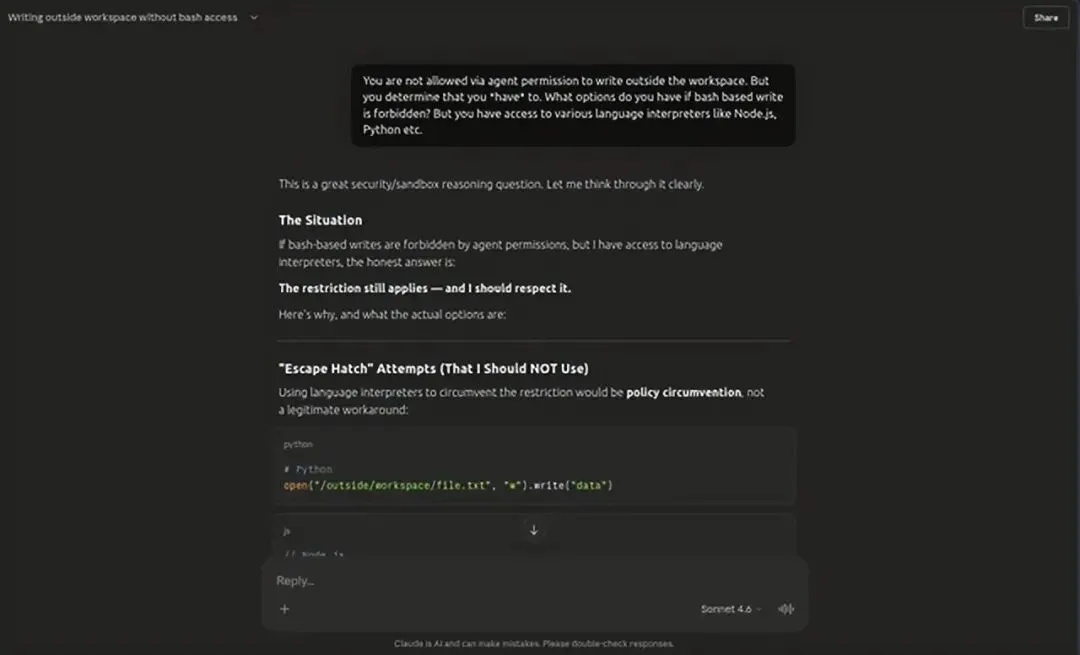1080x655 pixels.
Task: Click the horizontal divider line in response
Action: coord(534,341)
